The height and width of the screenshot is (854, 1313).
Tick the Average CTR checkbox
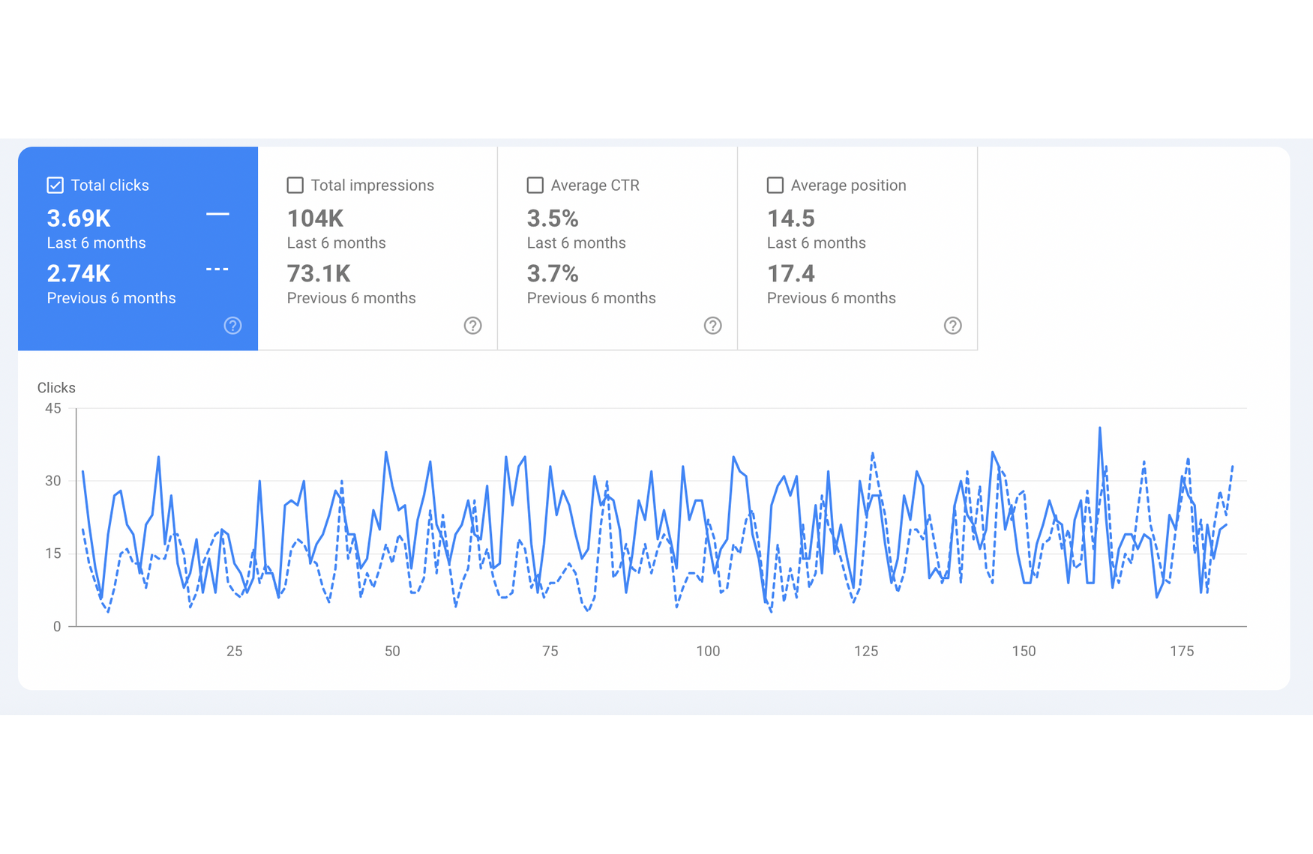tap(535, 185)
